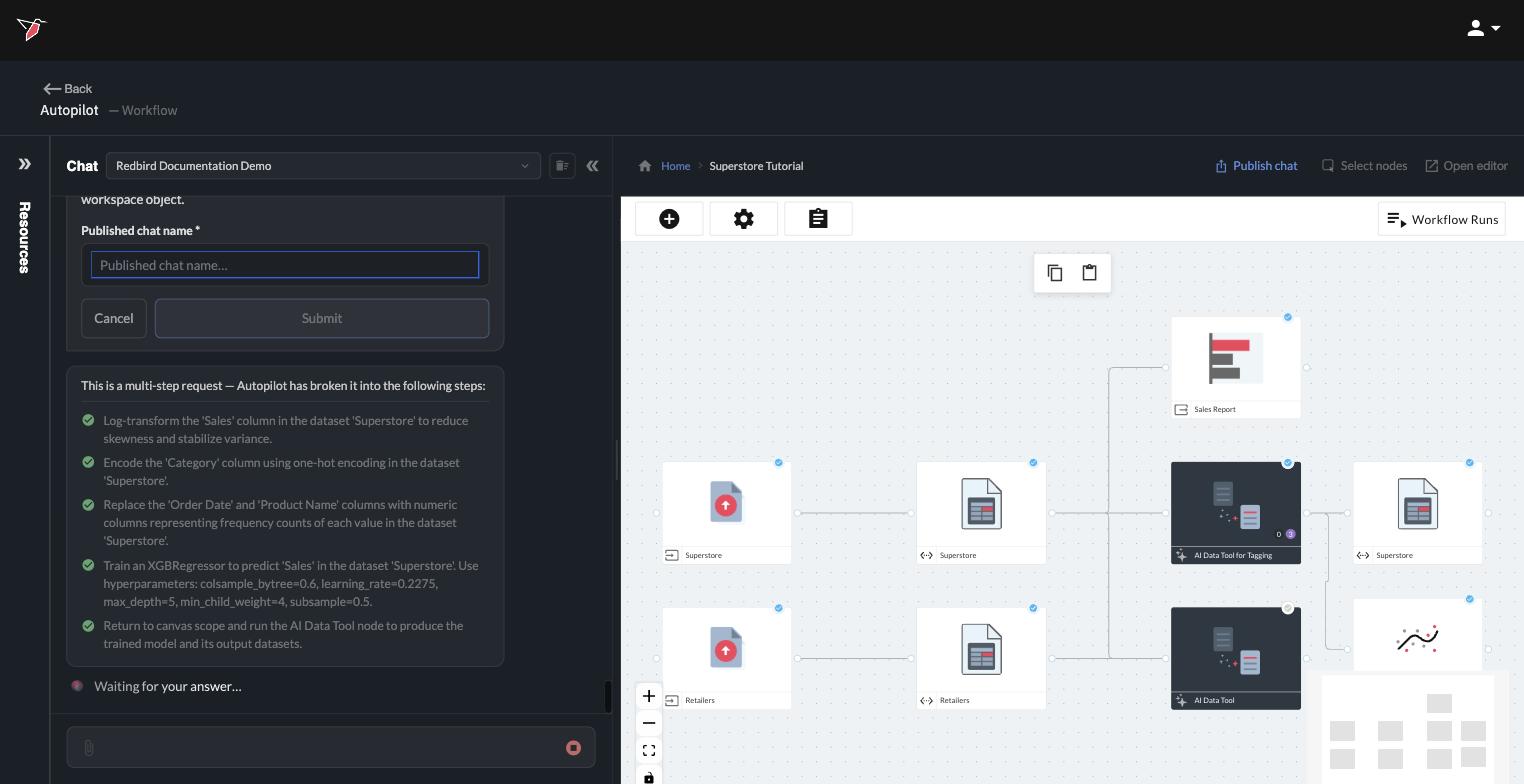This screenshot has height=784, width=1524.
Task: Select the line chart node
Action: pos(1418,636)
